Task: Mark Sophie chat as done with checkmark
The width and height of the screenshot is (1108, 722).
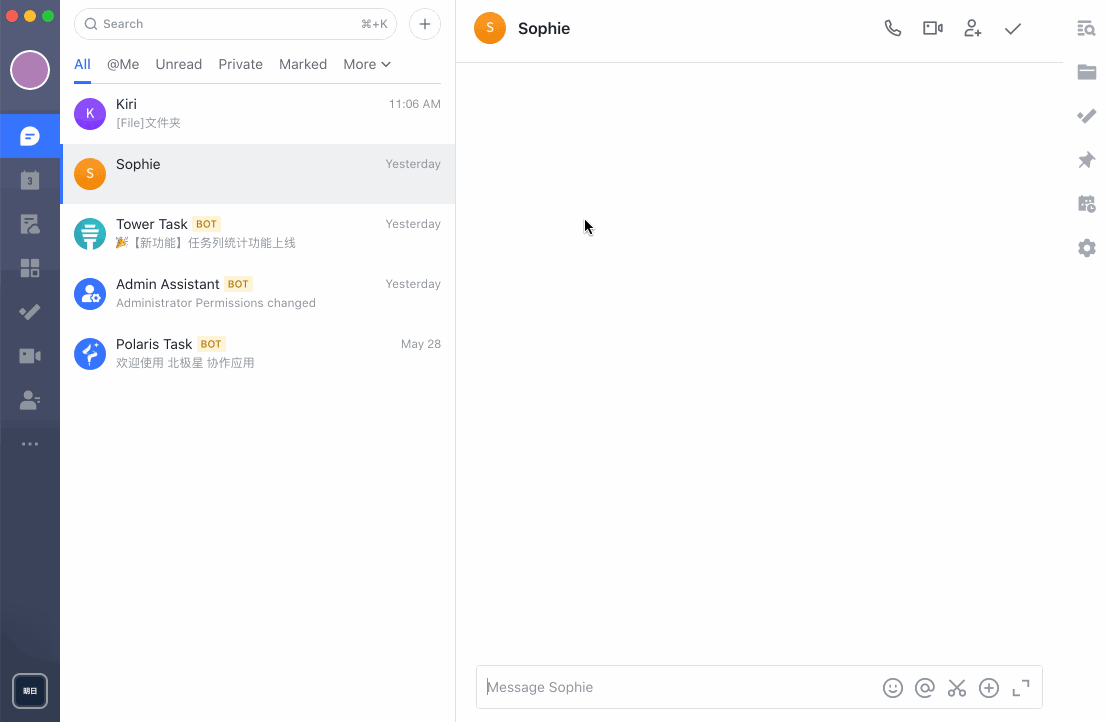Action: [x=1013, y=29]
